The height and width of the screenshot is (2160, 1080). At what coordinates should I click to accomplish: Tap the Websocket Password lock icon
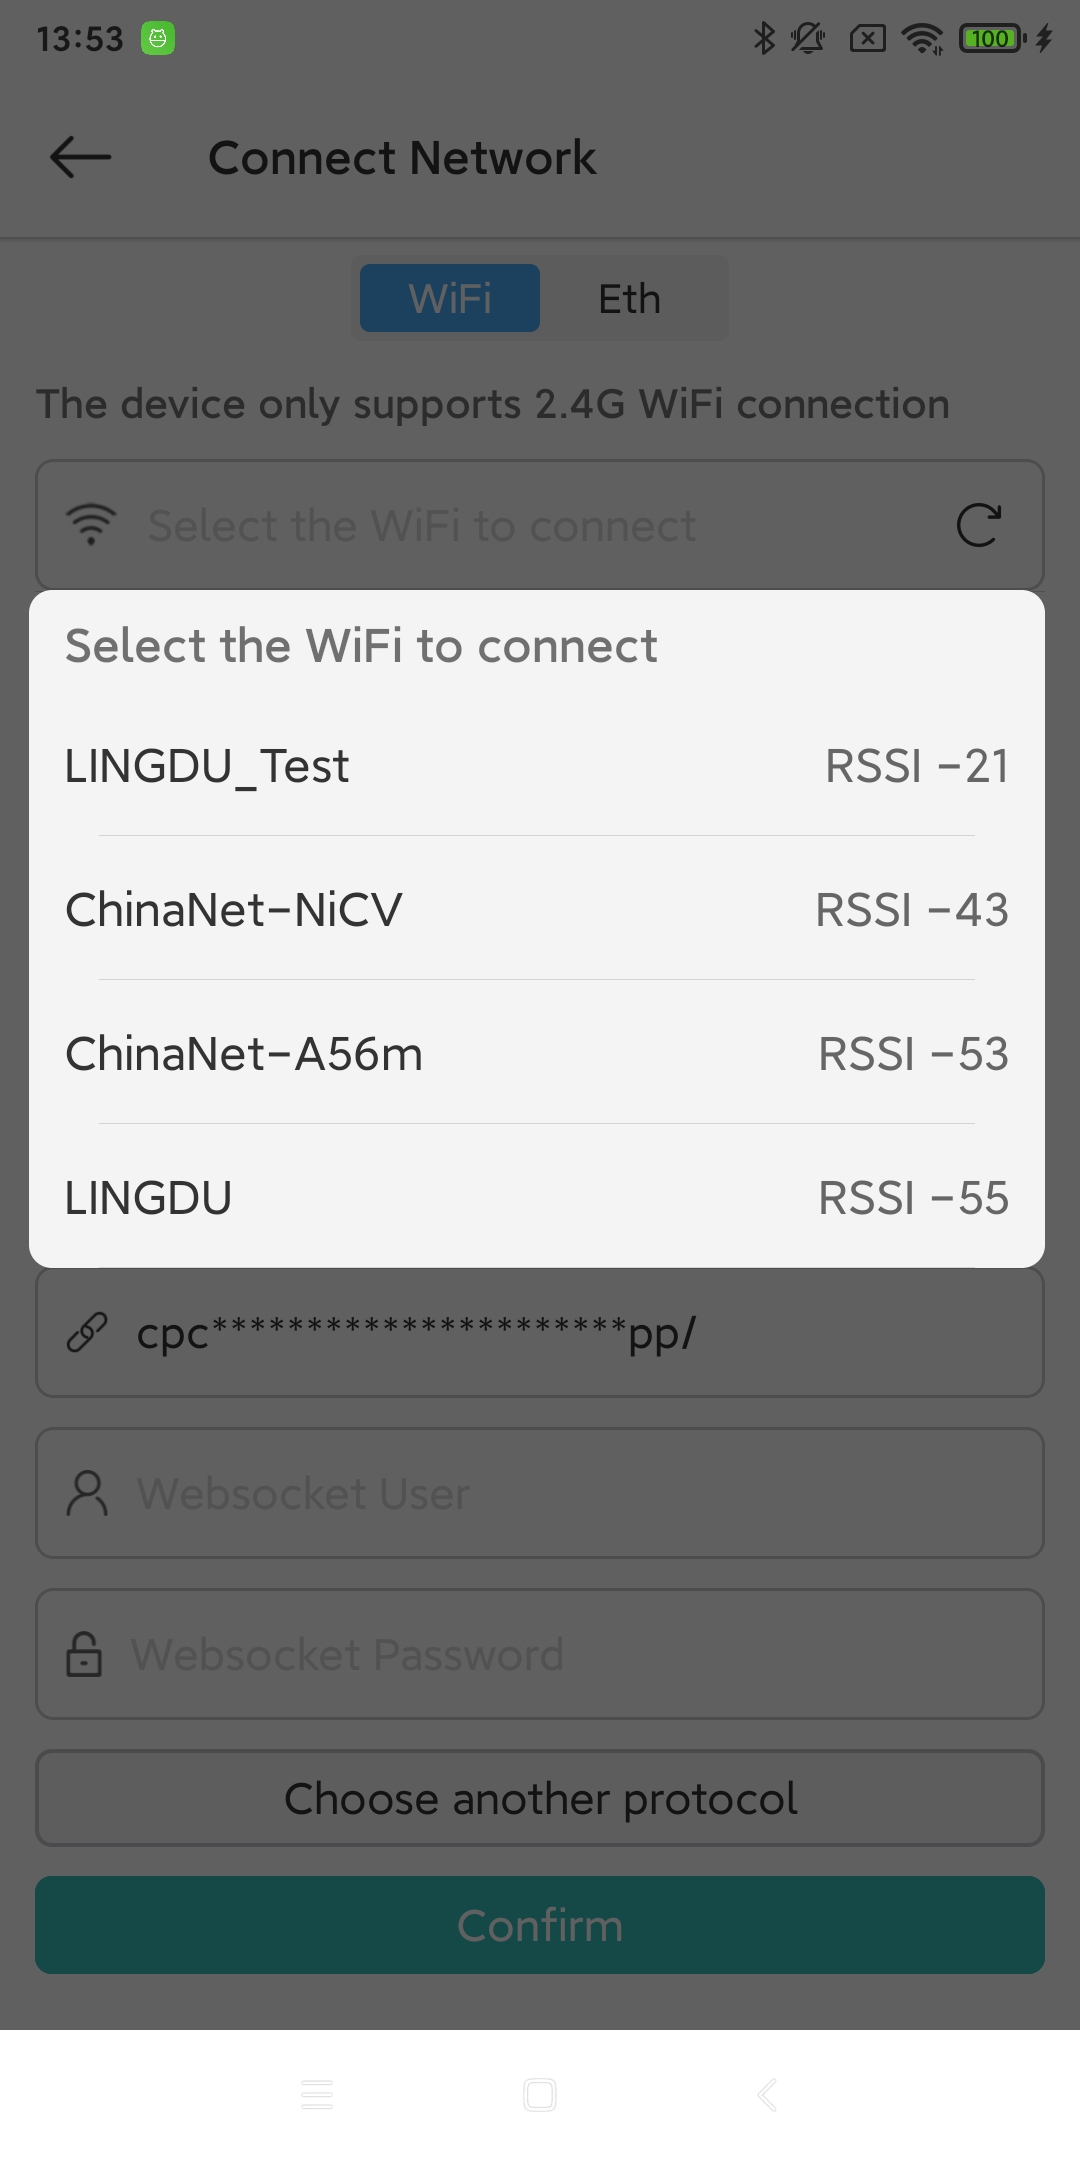click(x=84, y=1654)
